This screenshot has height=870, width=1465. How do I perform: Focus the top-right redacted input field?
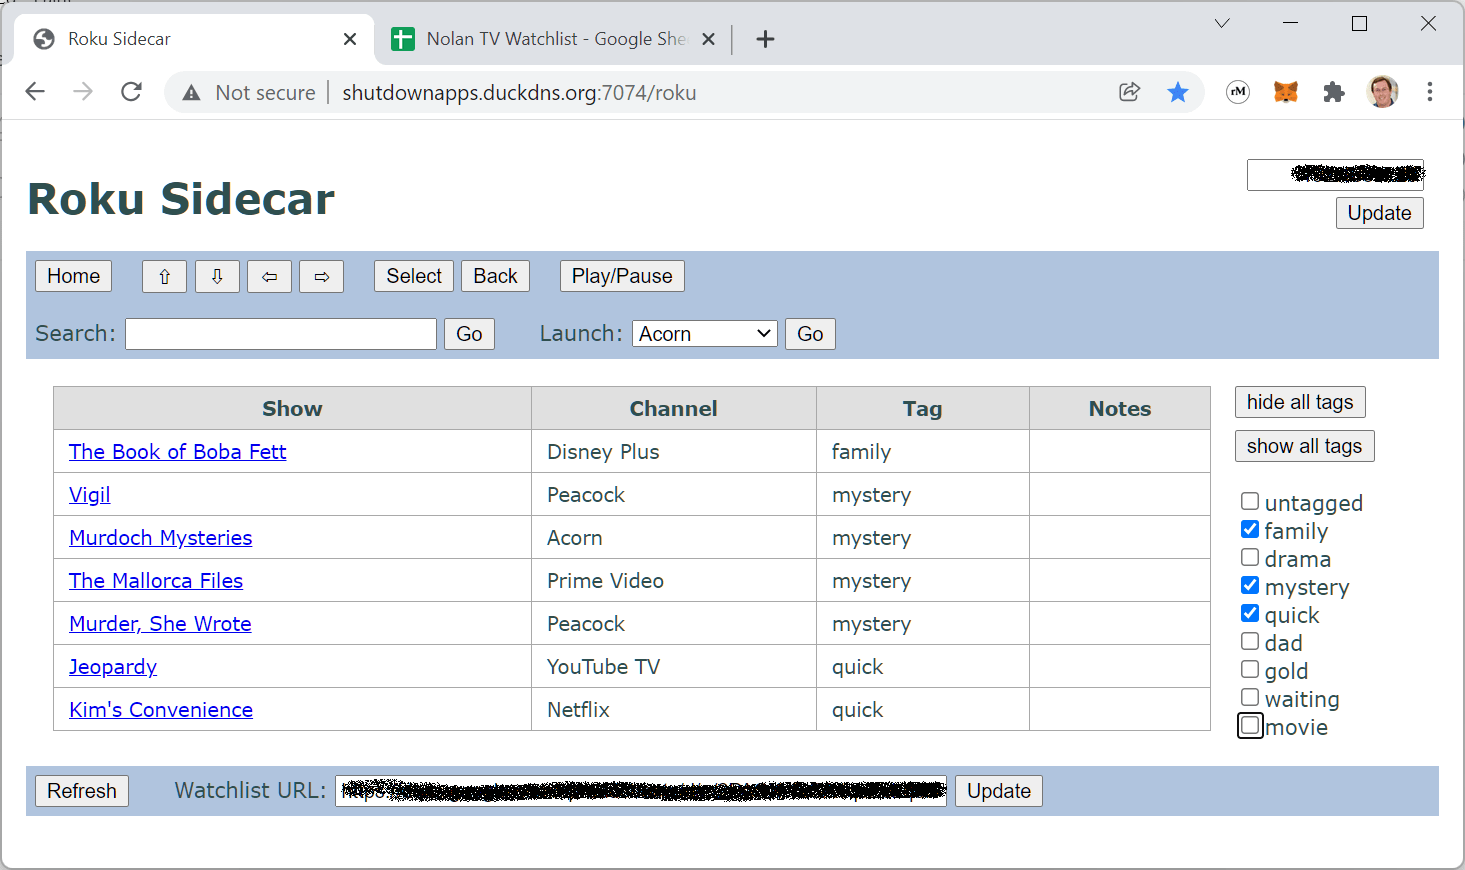click(x=1335, y=175)
